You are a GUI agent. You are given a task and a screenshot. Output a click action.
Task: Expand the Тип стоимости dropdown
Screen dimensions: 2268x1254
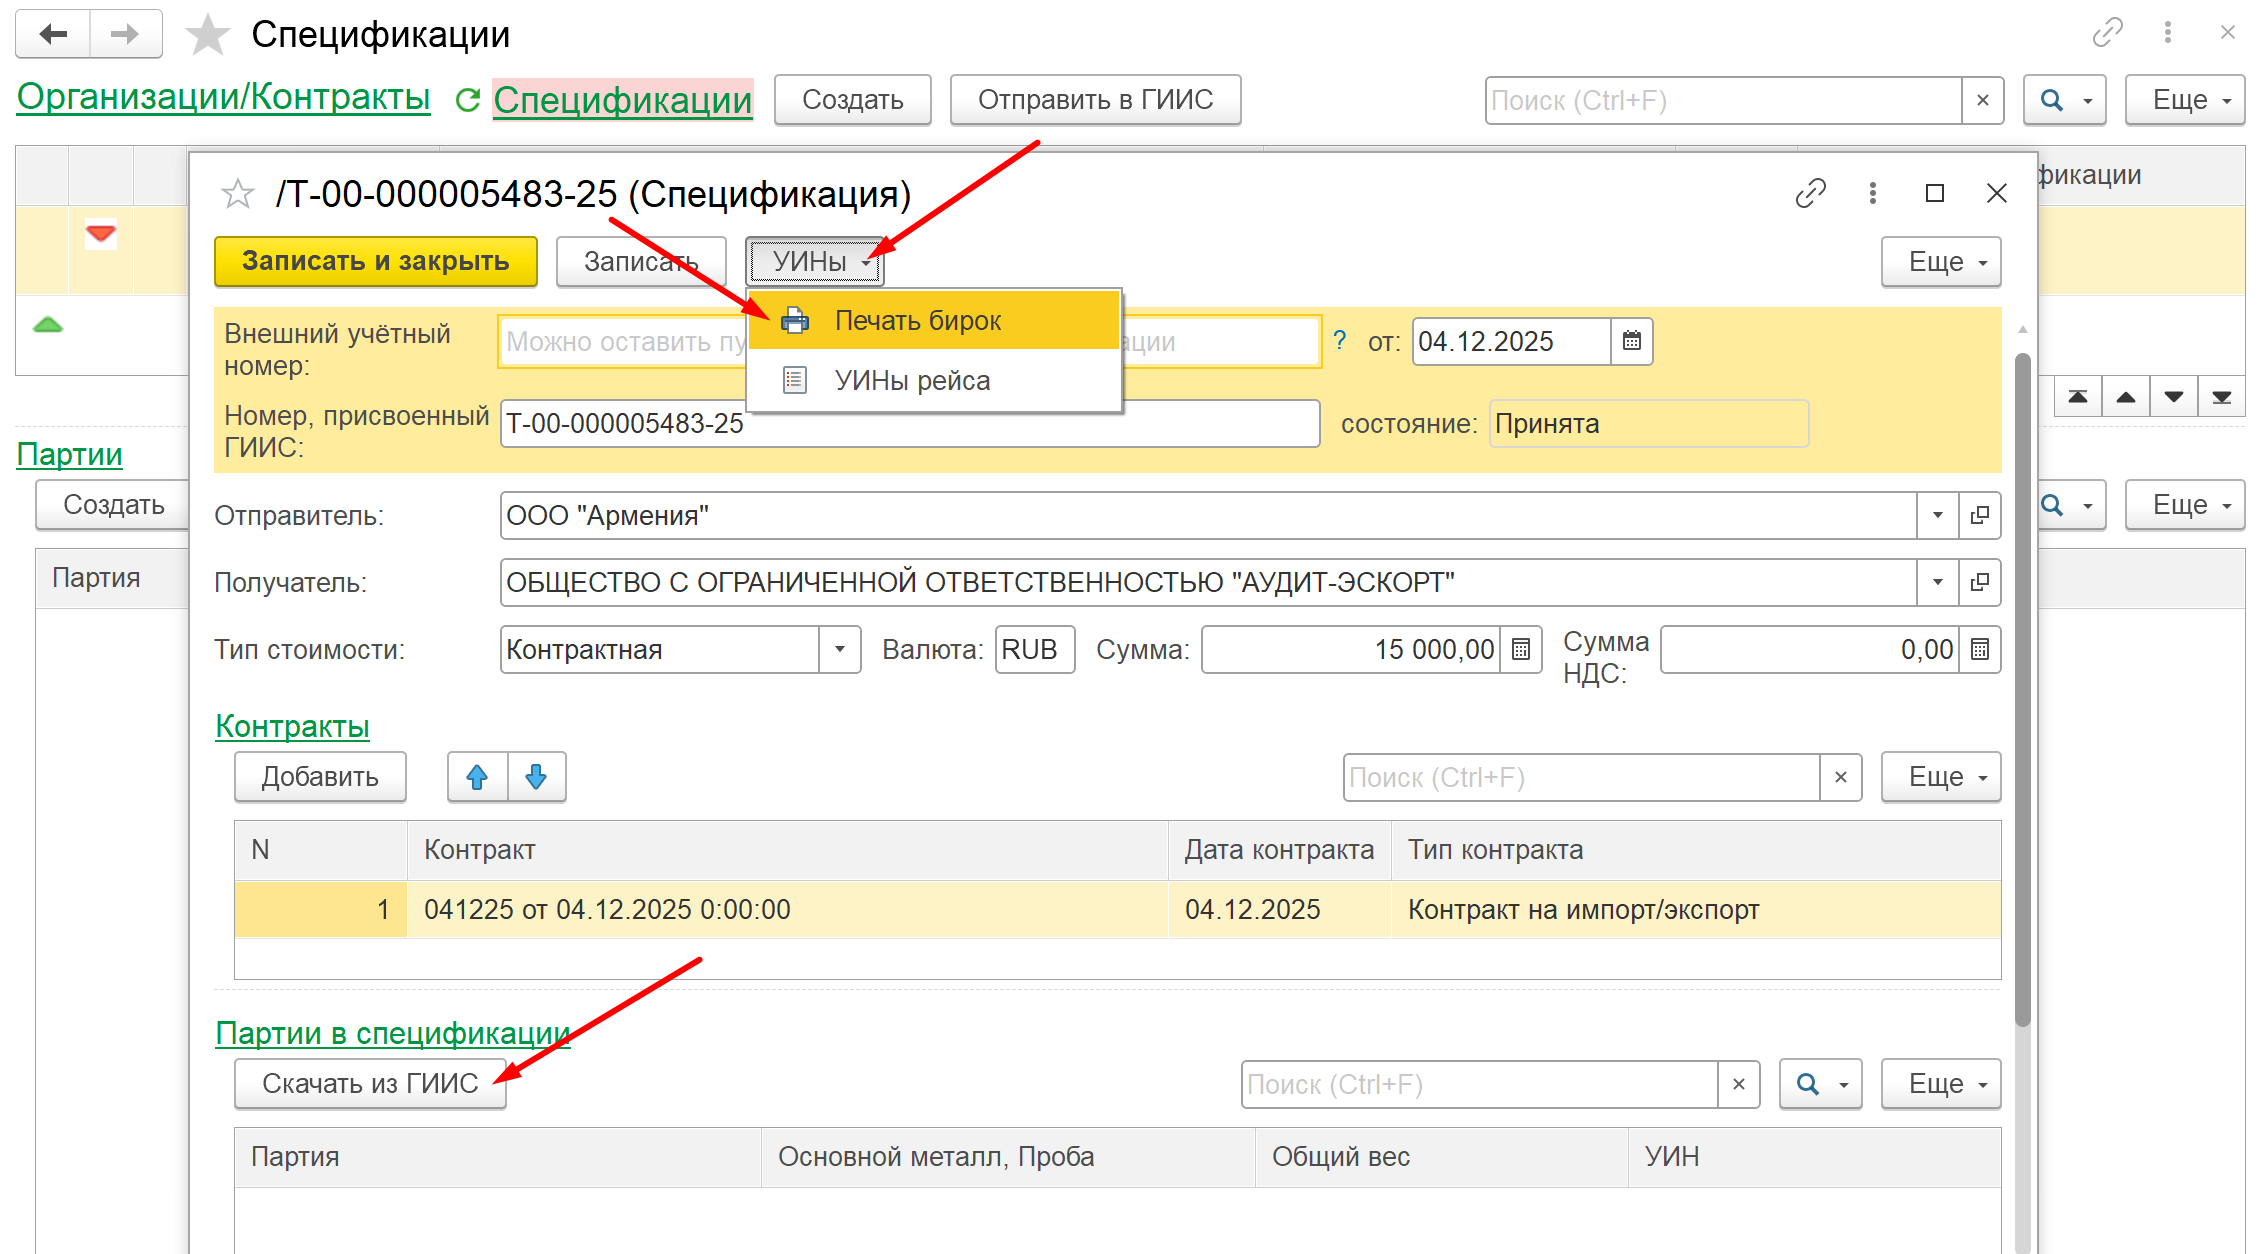(840, 649)
